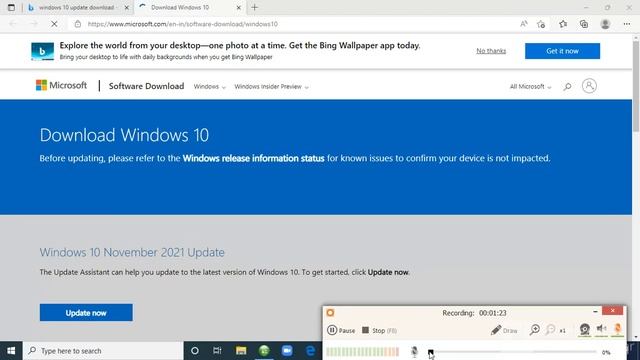Add this page to favorites
This screenshot has height=360, width=640.
[541, 24]
